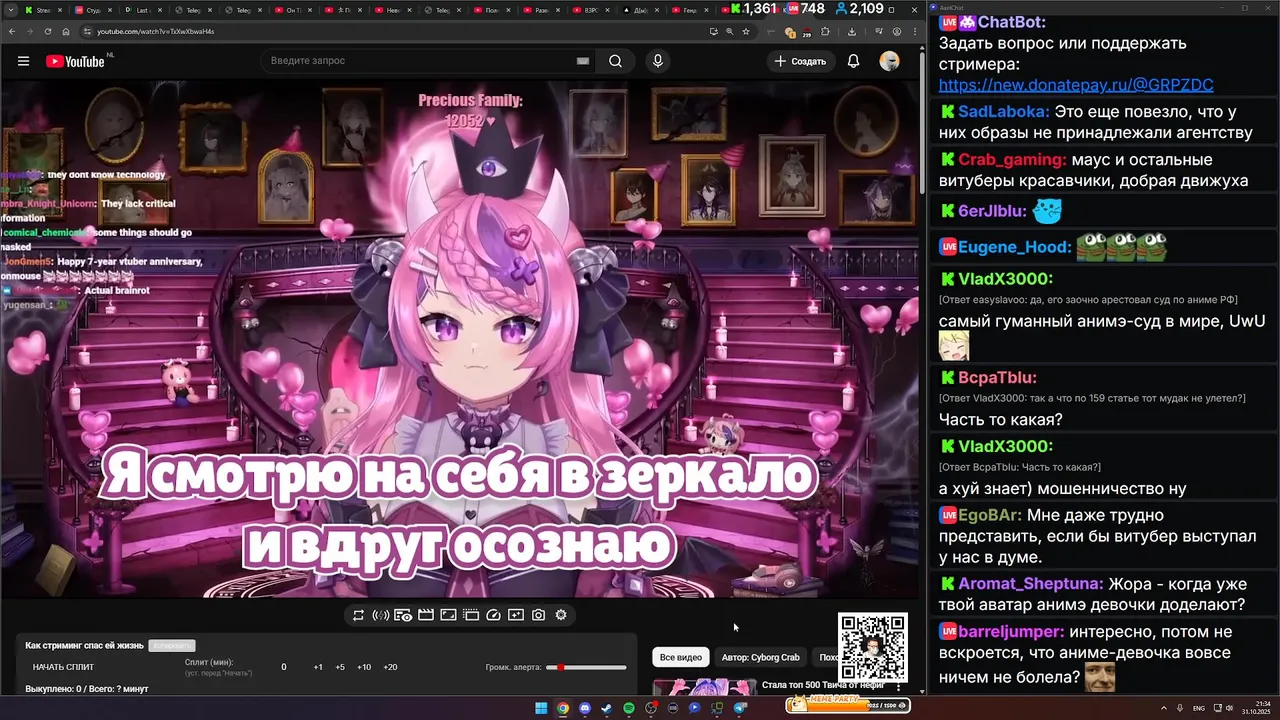Open the YouTube hamburger guide menu

point(23,61)
